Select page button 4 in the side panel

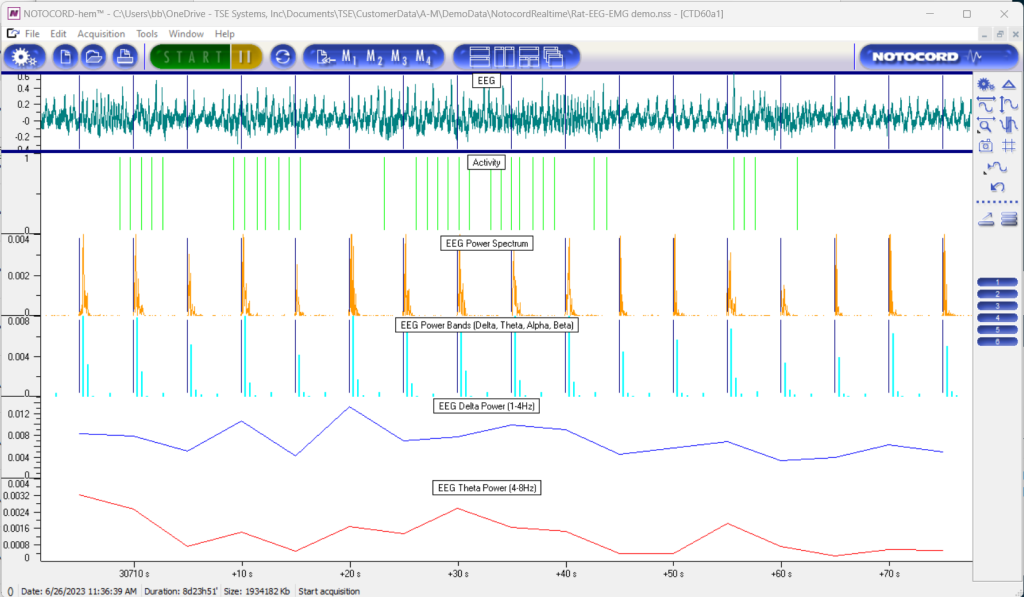point(997,317)
